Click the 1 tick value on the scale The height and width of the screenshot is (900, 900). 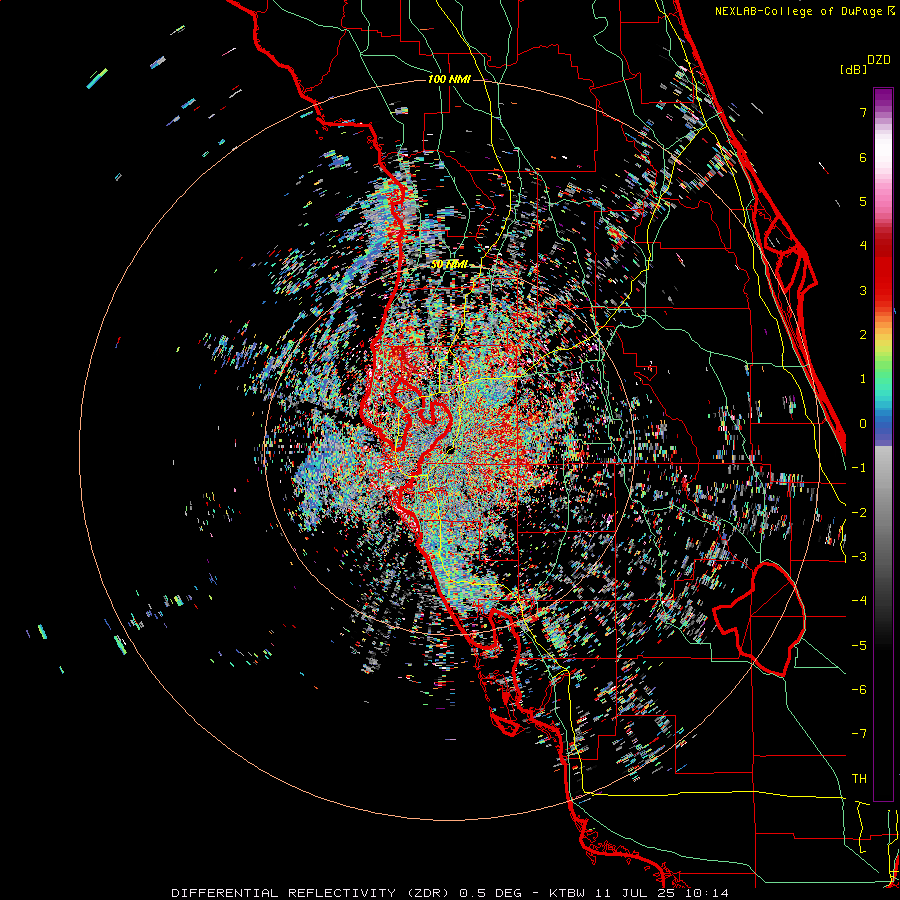[x=863, y=379]
